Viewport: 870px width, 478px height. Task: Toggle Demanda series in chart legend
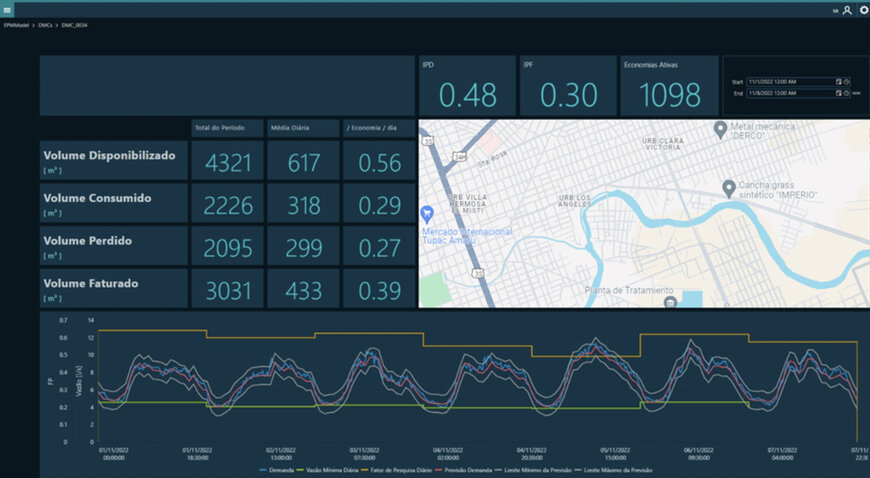(x=277, y=470)
